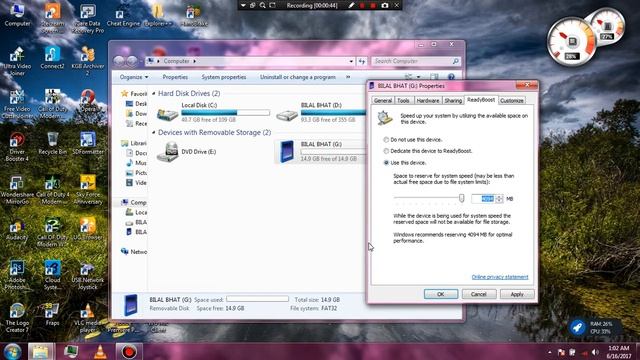
Task: Open the file explorer taskbar button
Action: point(40,351)
